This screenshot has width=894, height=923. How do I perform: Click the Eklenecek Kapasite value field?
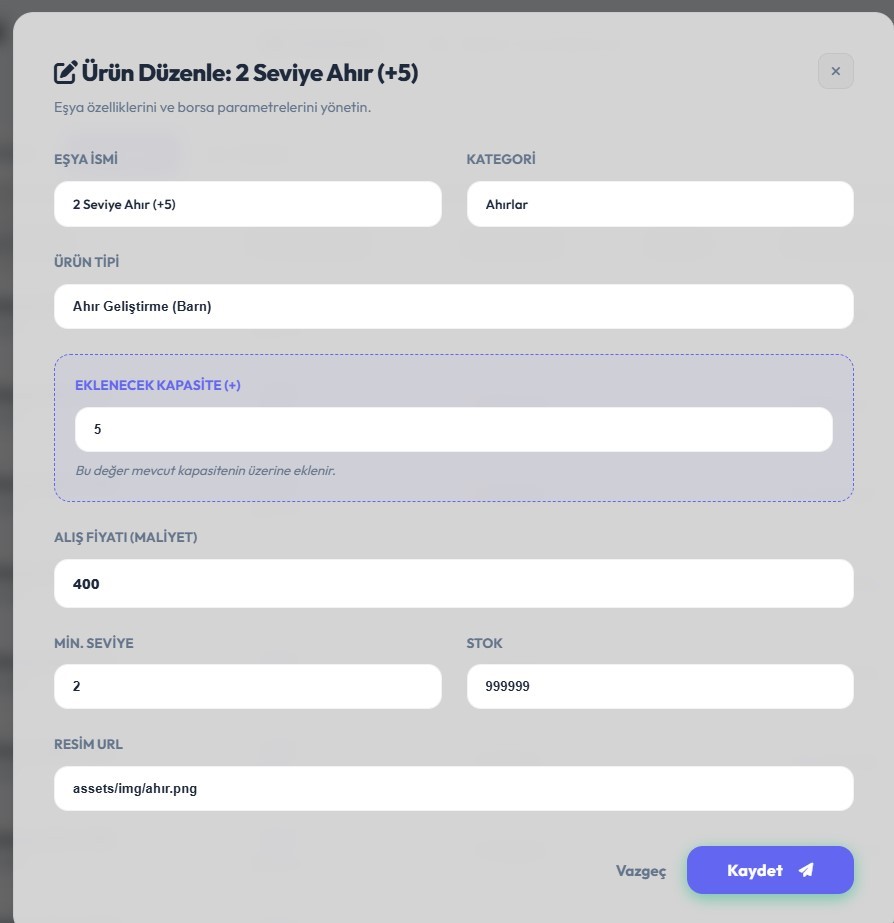(453, 429)
